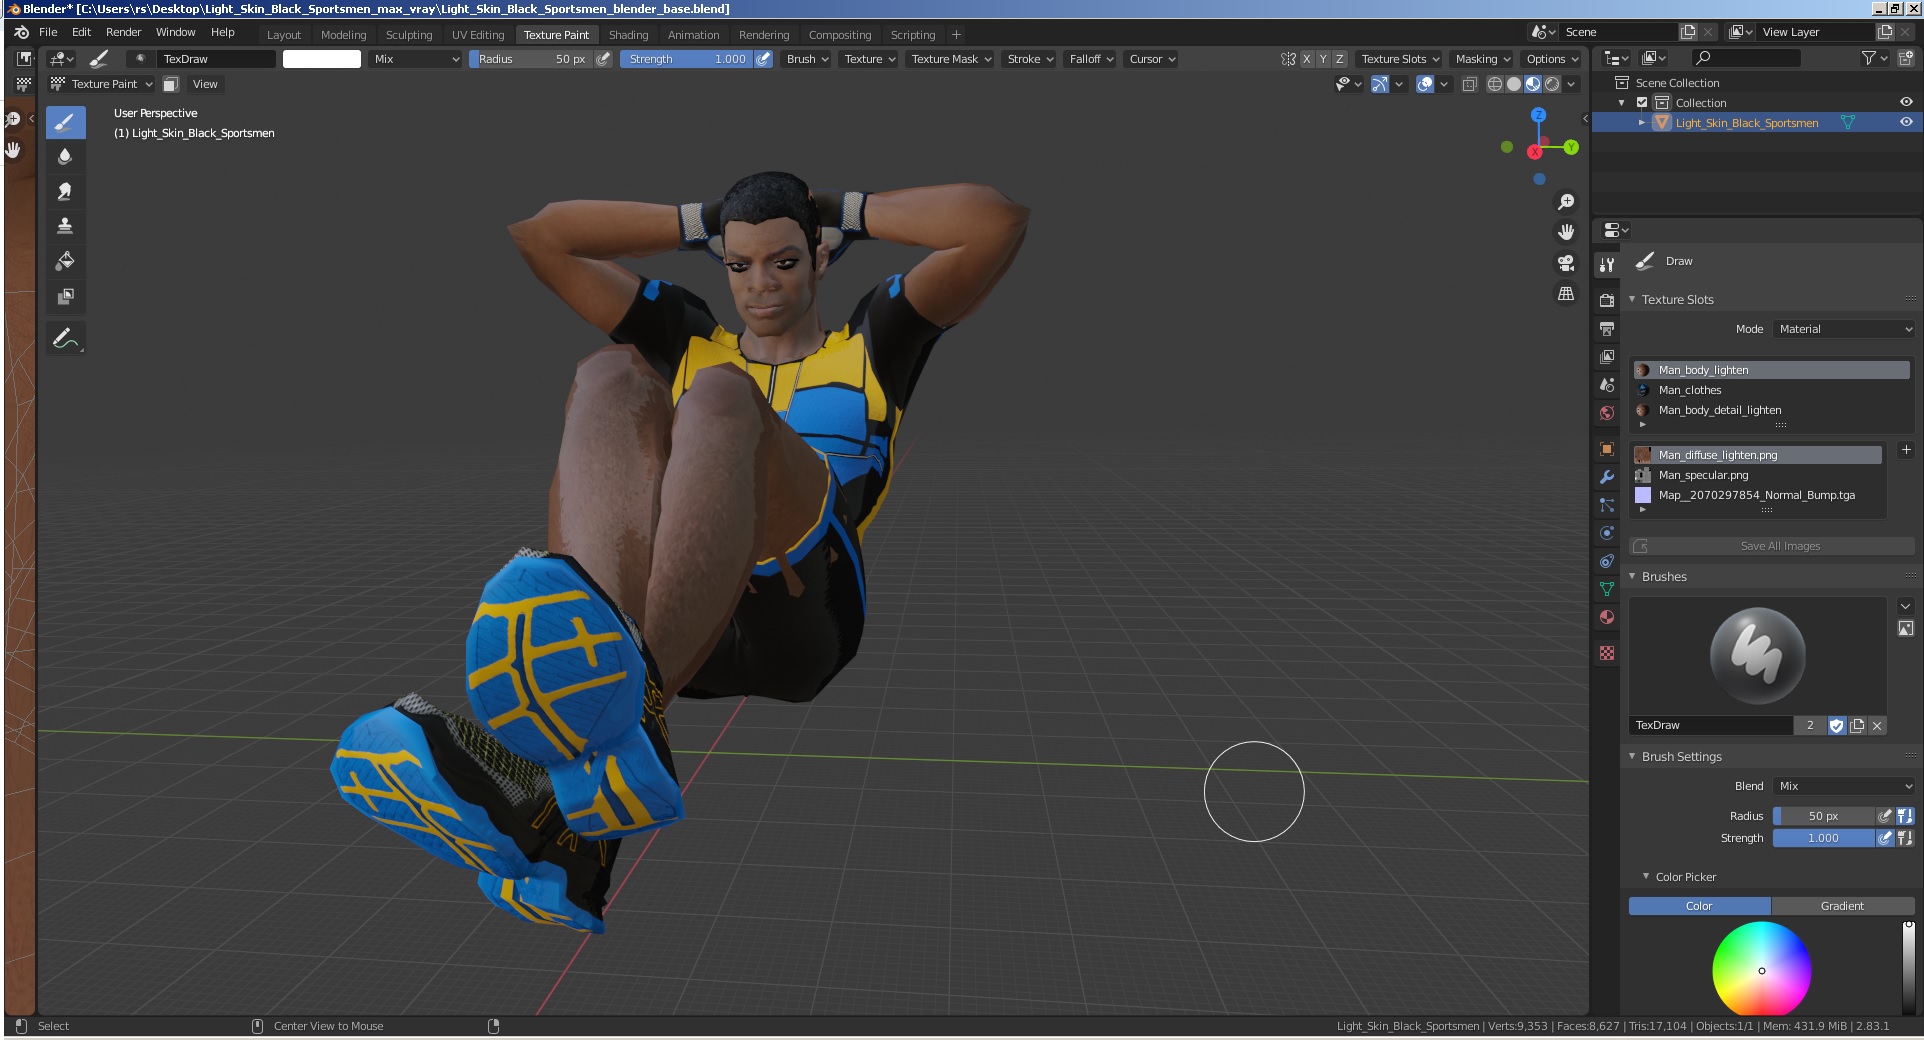The height and width of the screenshot is (1040, 1924).
Task: Select the Man_clothes material slot
Action: tap(1771, 390)
